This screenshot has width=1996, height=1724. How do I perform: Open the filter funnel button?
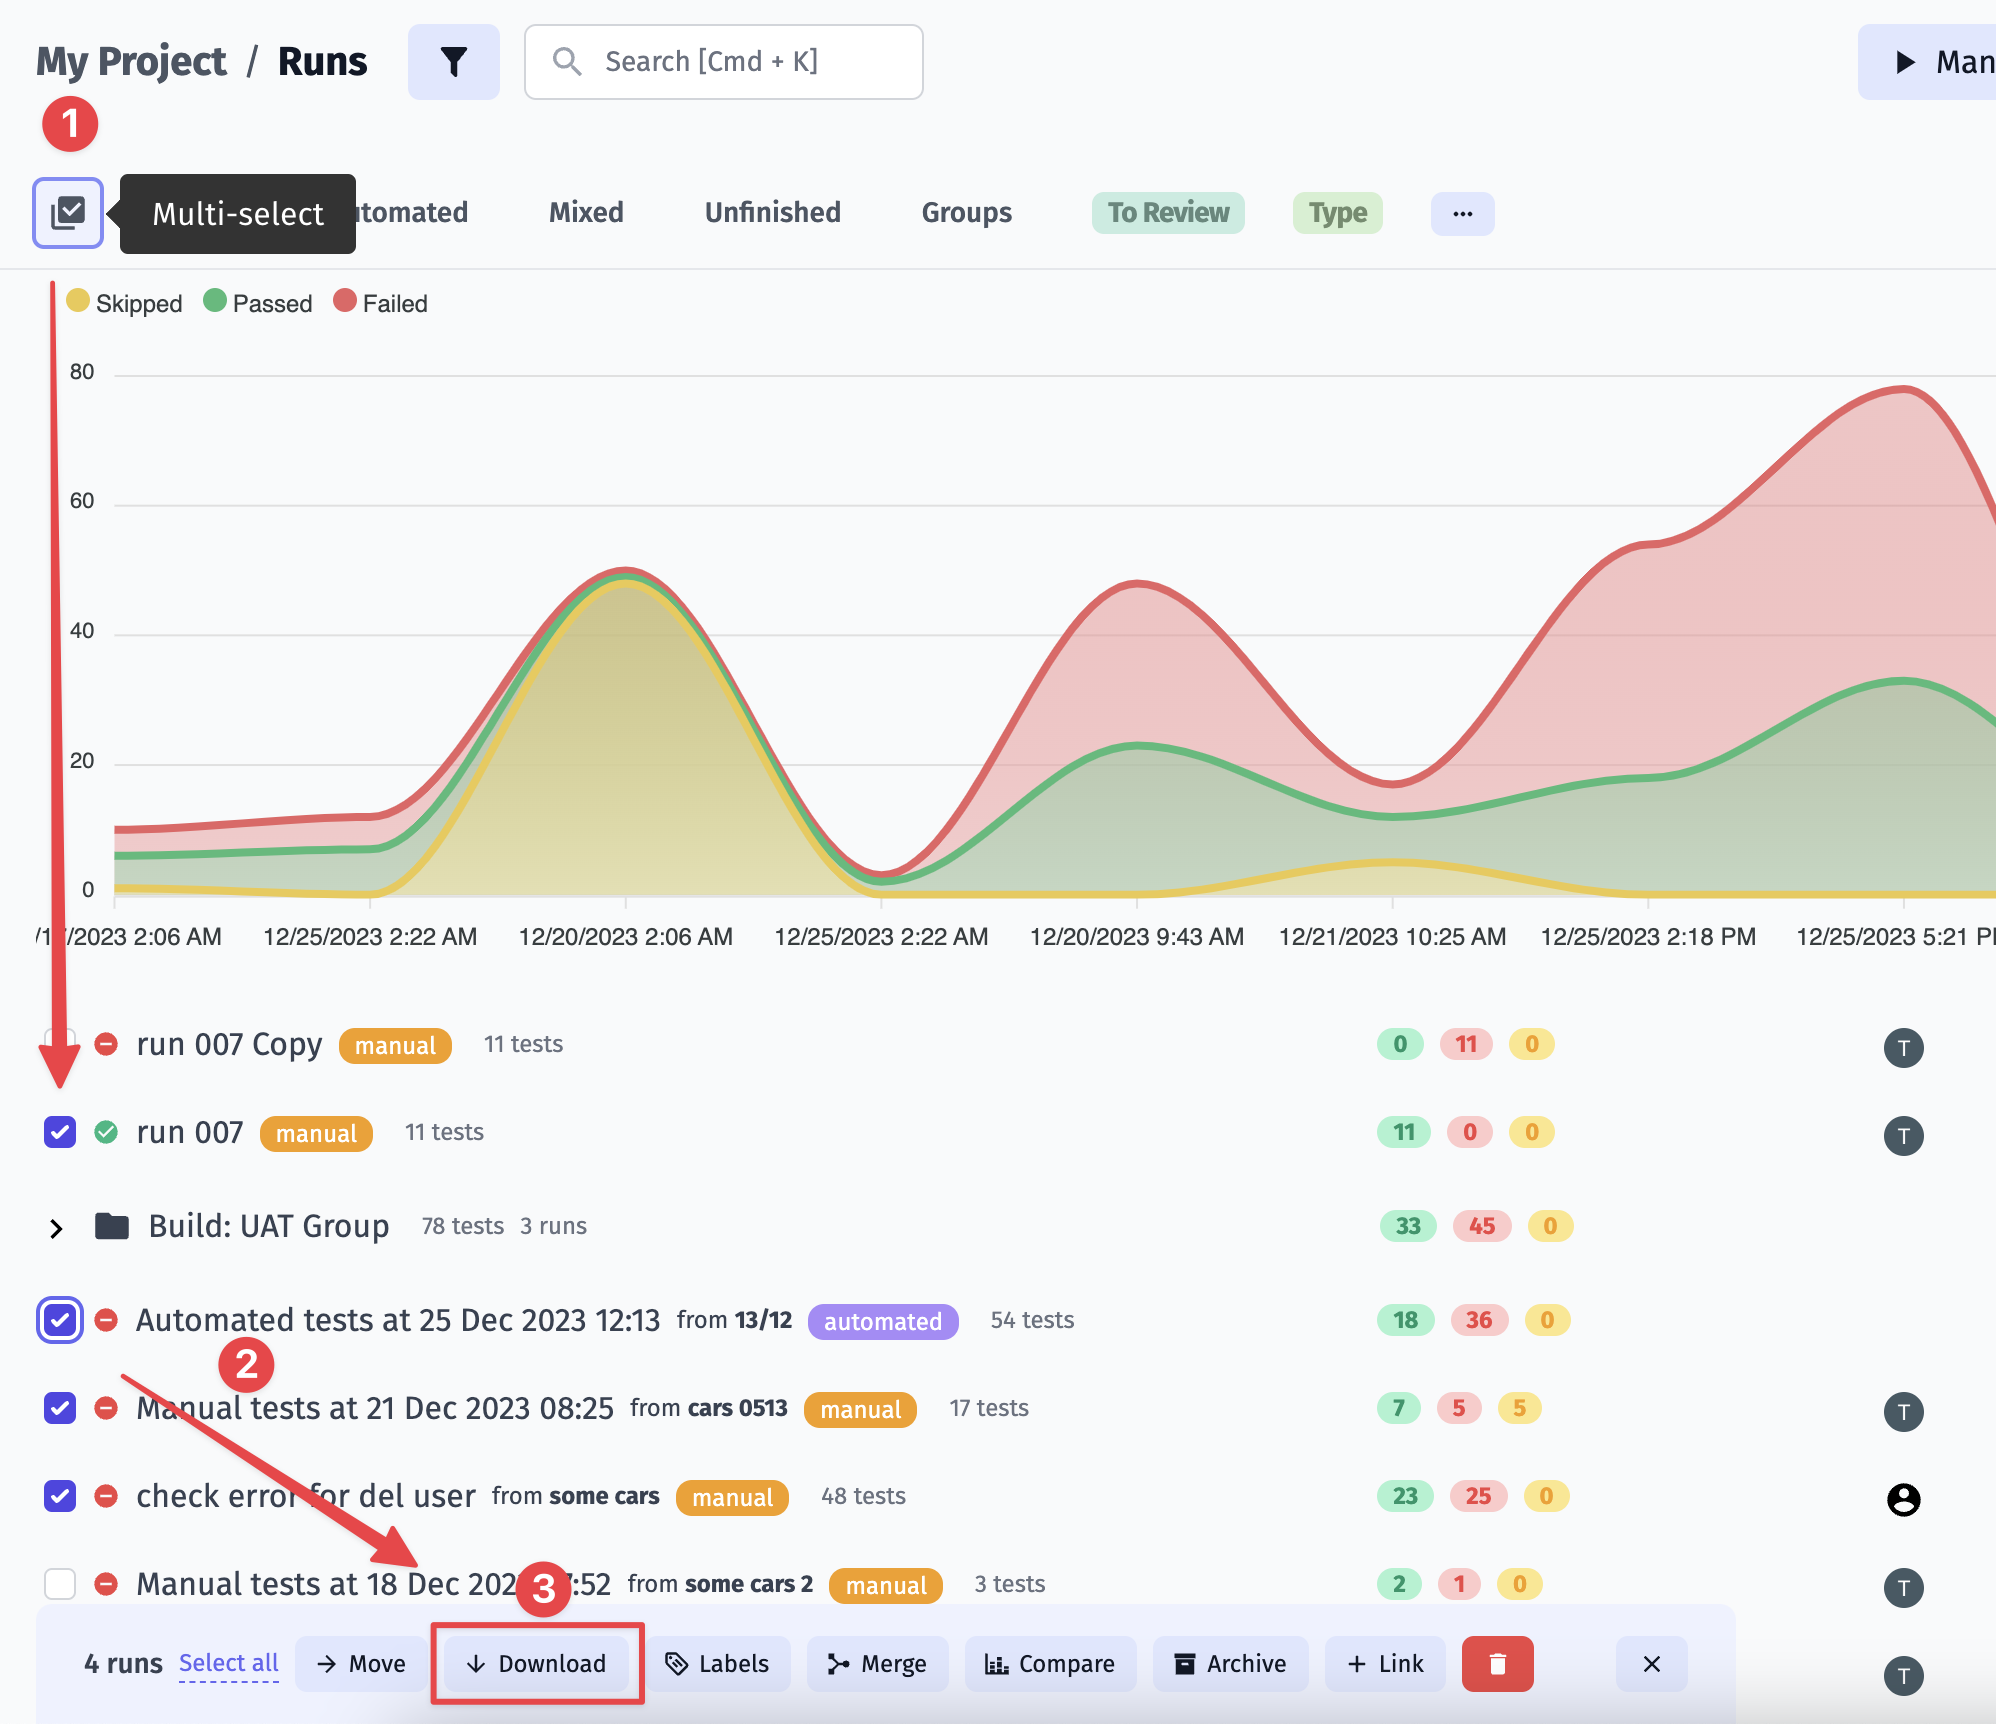pos(453,62)
